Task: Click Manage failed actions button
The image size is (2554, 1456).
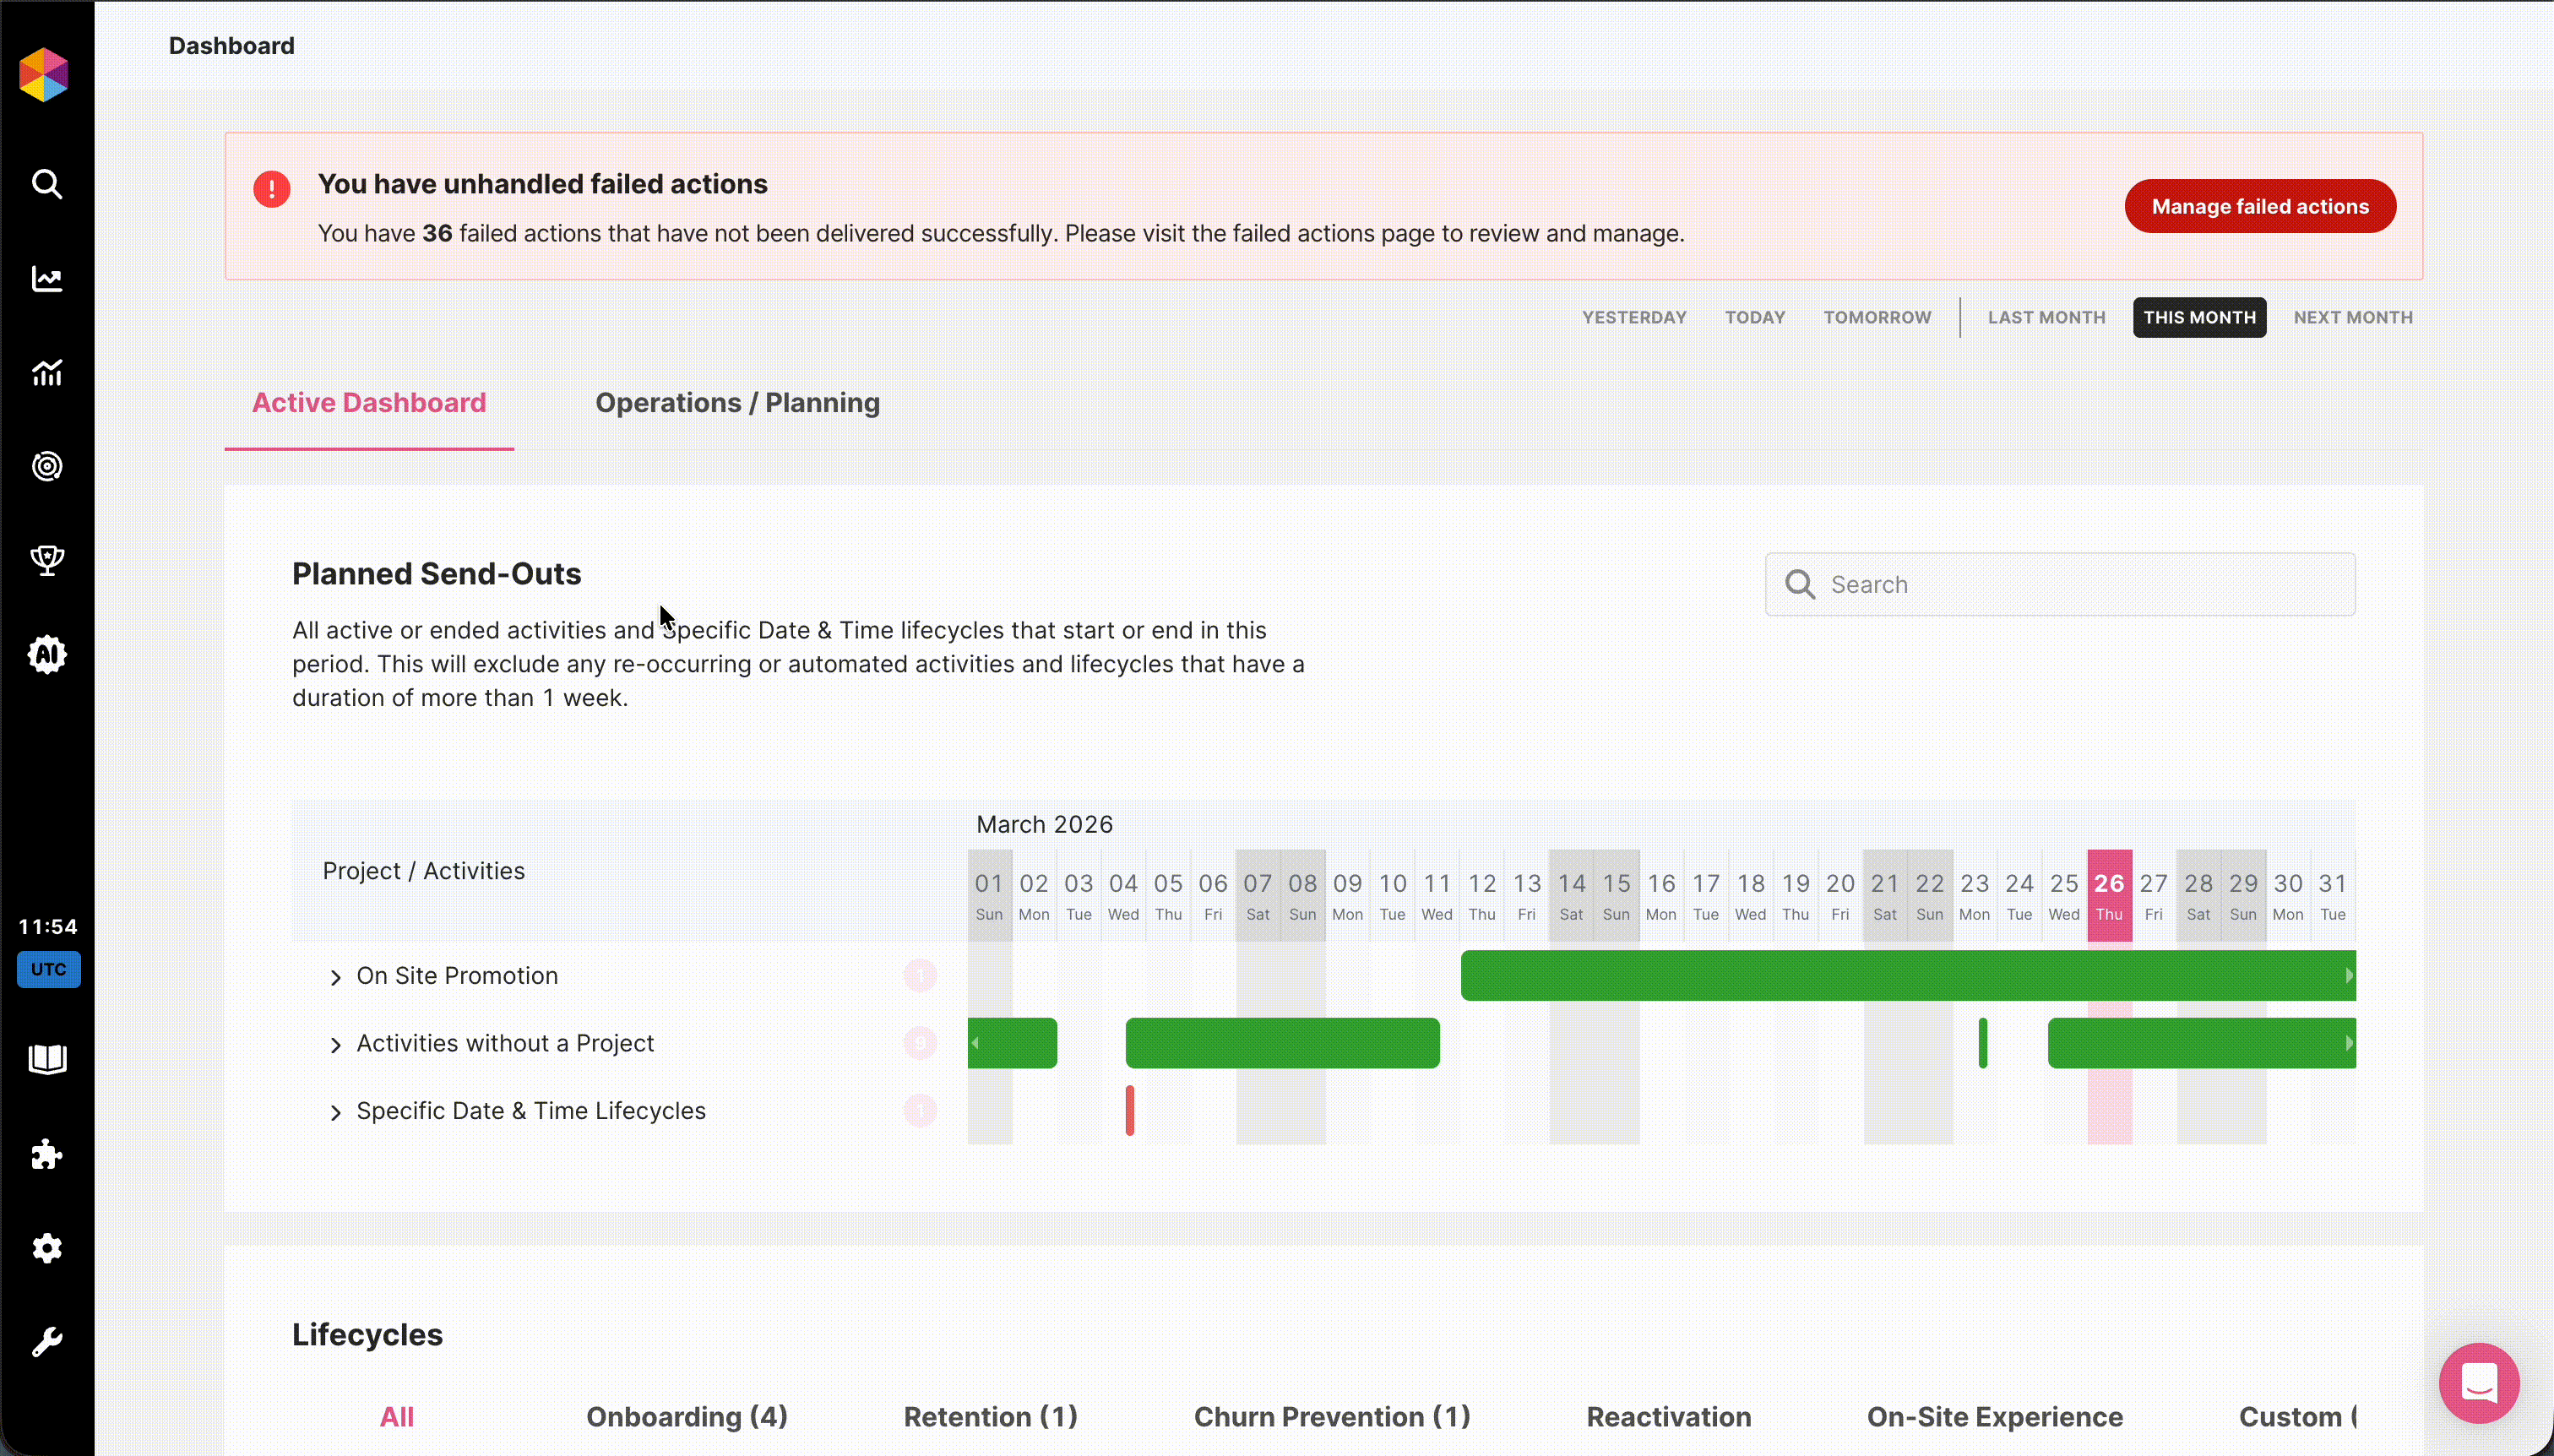Action: pos(2259,206)
